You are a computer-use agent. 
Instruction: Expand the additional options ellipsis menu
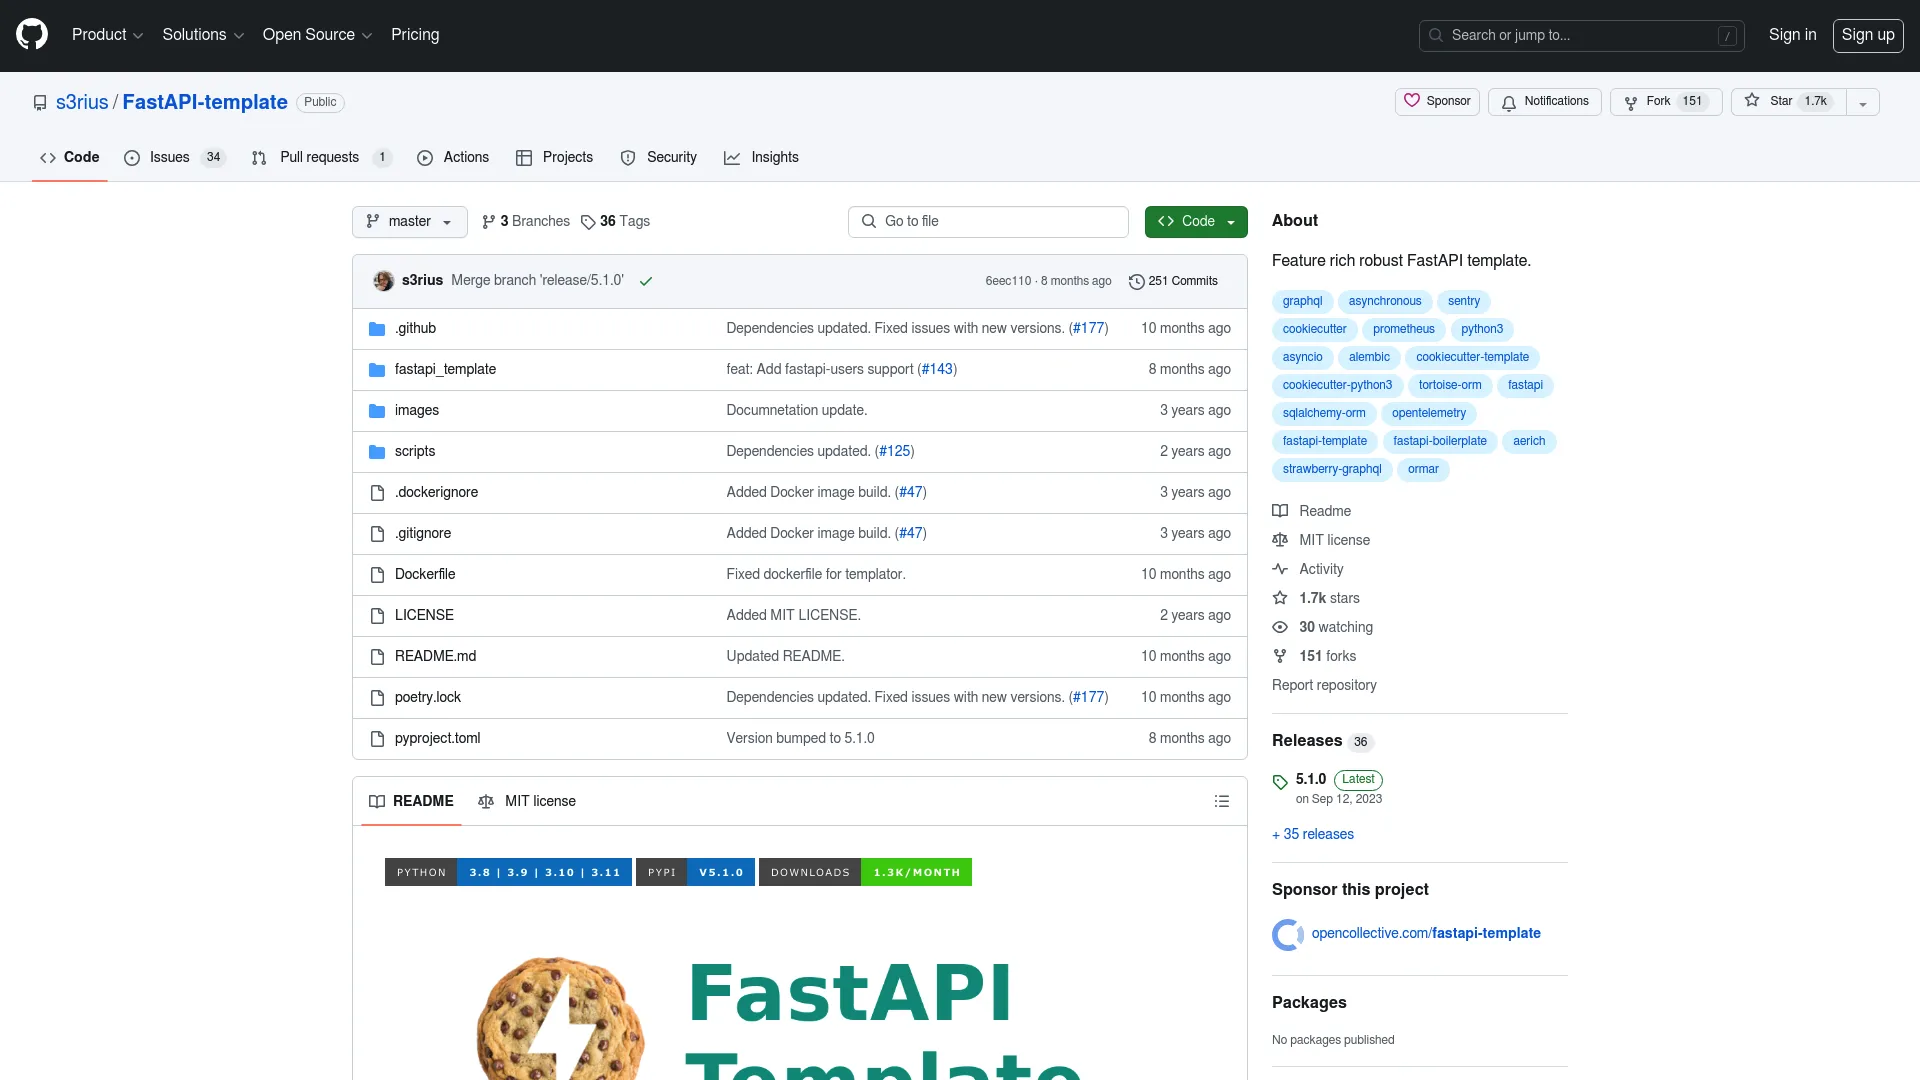pyautogui.click(x=1863, y=102)
